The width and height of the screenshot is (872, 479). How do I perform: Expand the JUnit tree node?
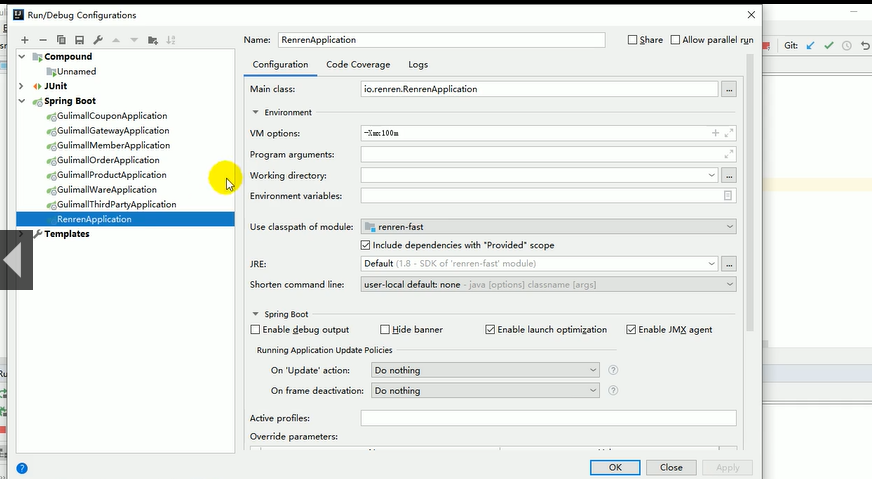click(22, 86)
